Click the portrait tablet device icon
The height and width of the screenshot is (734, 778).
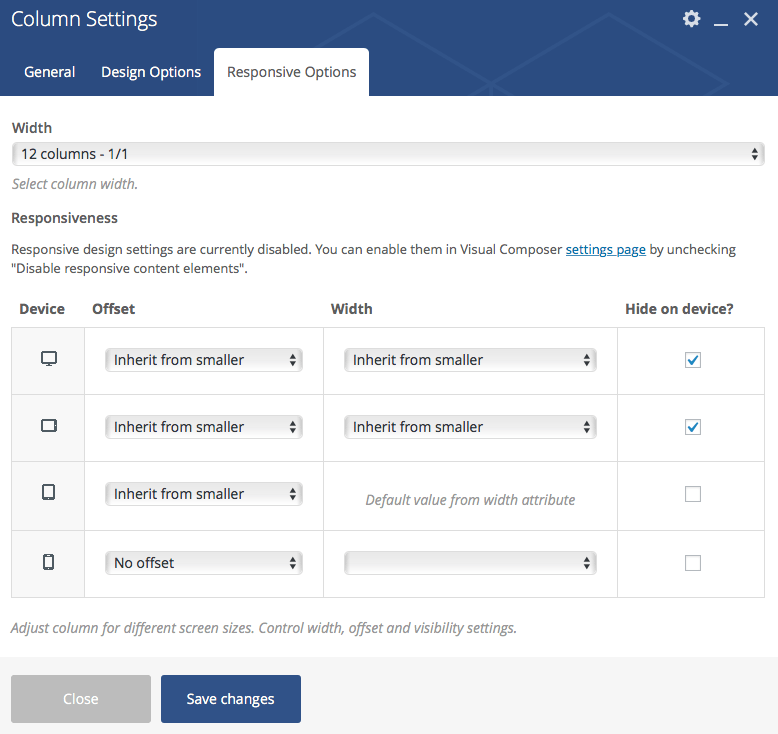49,492
